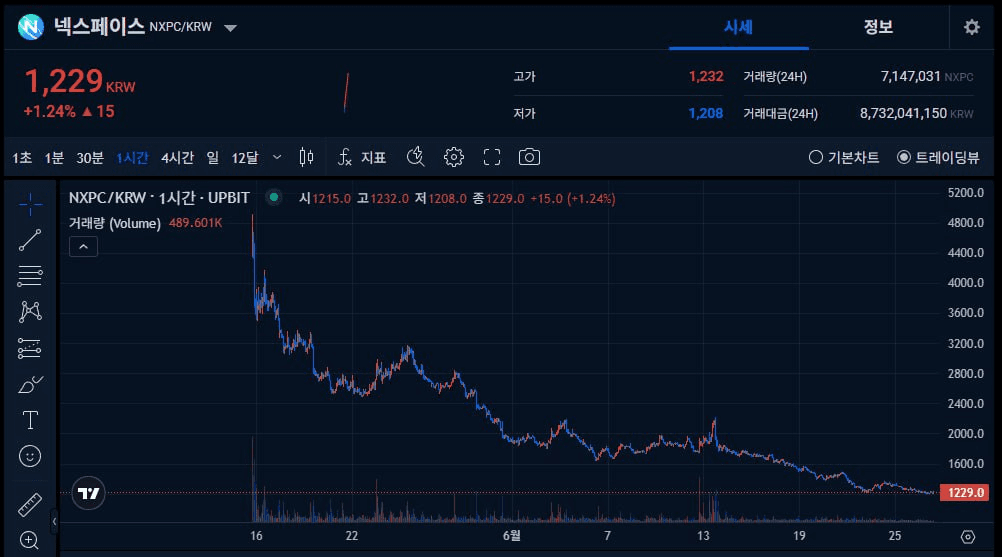Toggle fullscreen chart mode
Viewport: 1002px width, 557px height.
click(491, 157)
